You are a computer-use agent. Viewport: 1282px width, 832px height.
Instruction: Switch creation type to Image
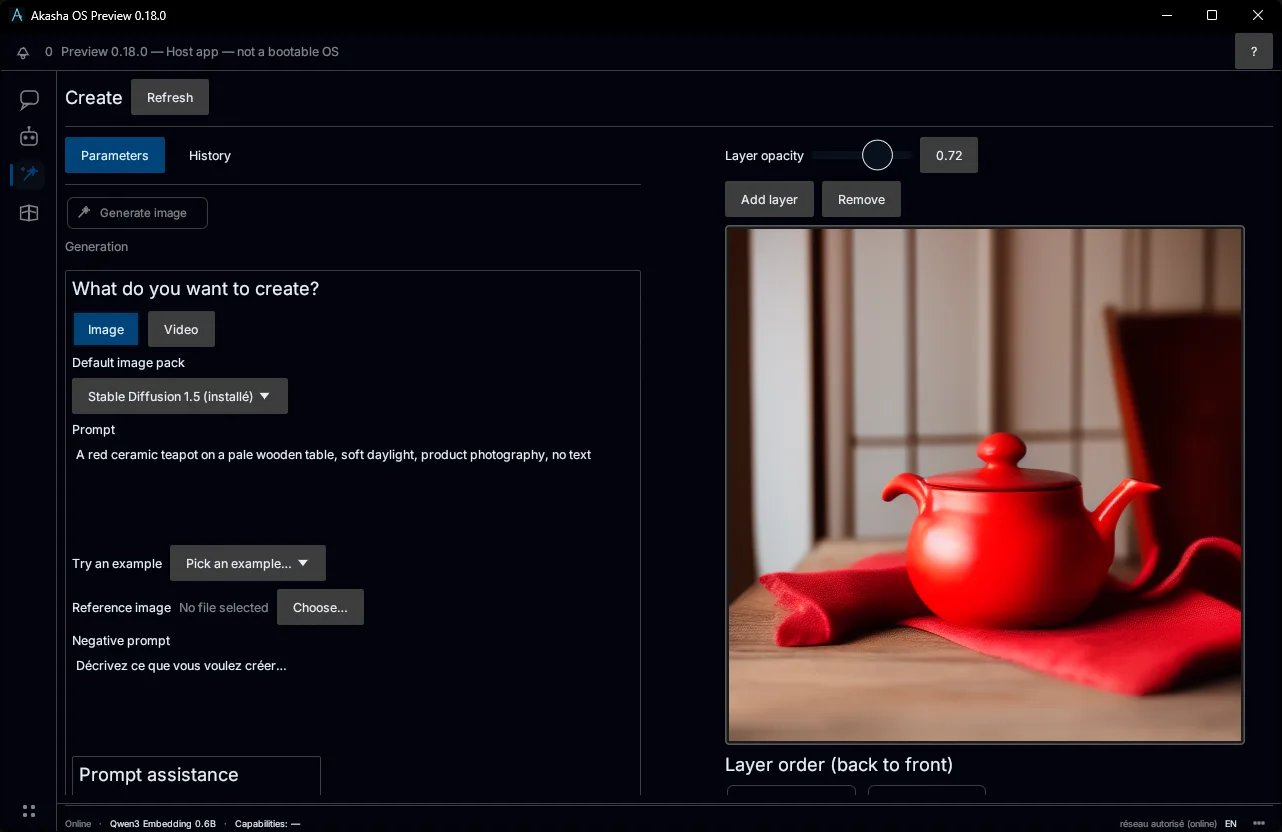tap(106, 330)
